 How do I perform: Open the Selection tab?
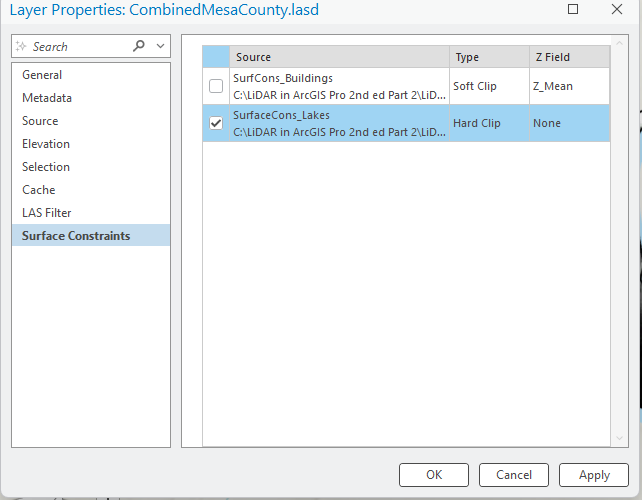click(x=46, y=167)
